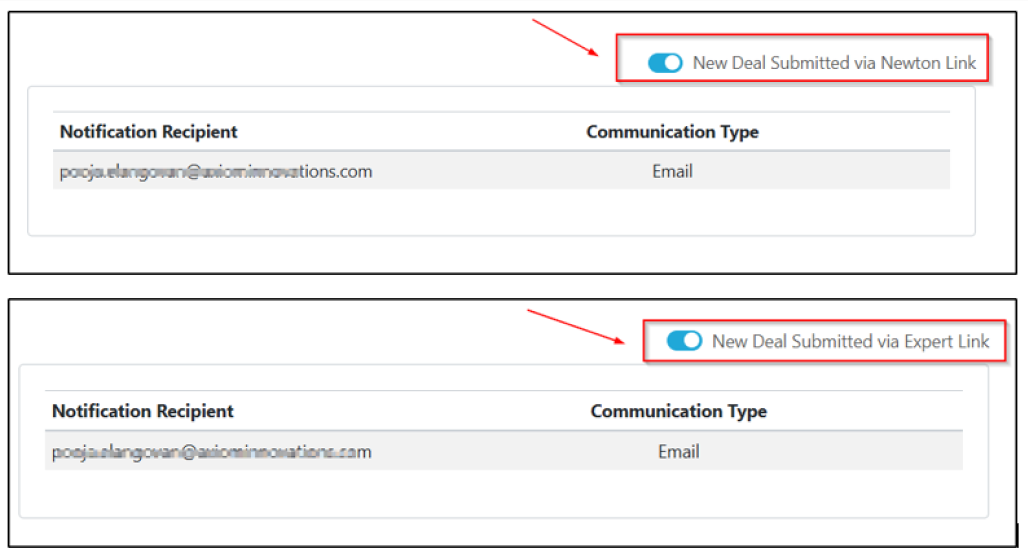The image size is (1028, 557).
Task: Click the 'New Deal Submitted via Newton Link' label
Action: point(834,63)
